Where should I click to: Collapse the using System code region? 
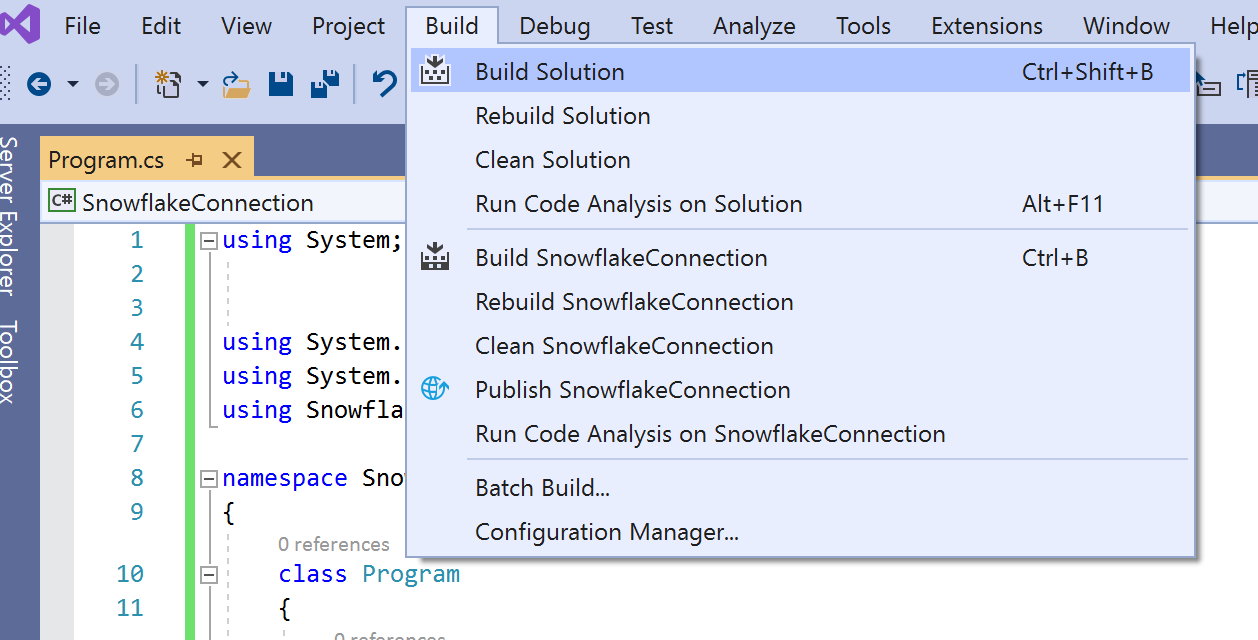tap(207, 240)
